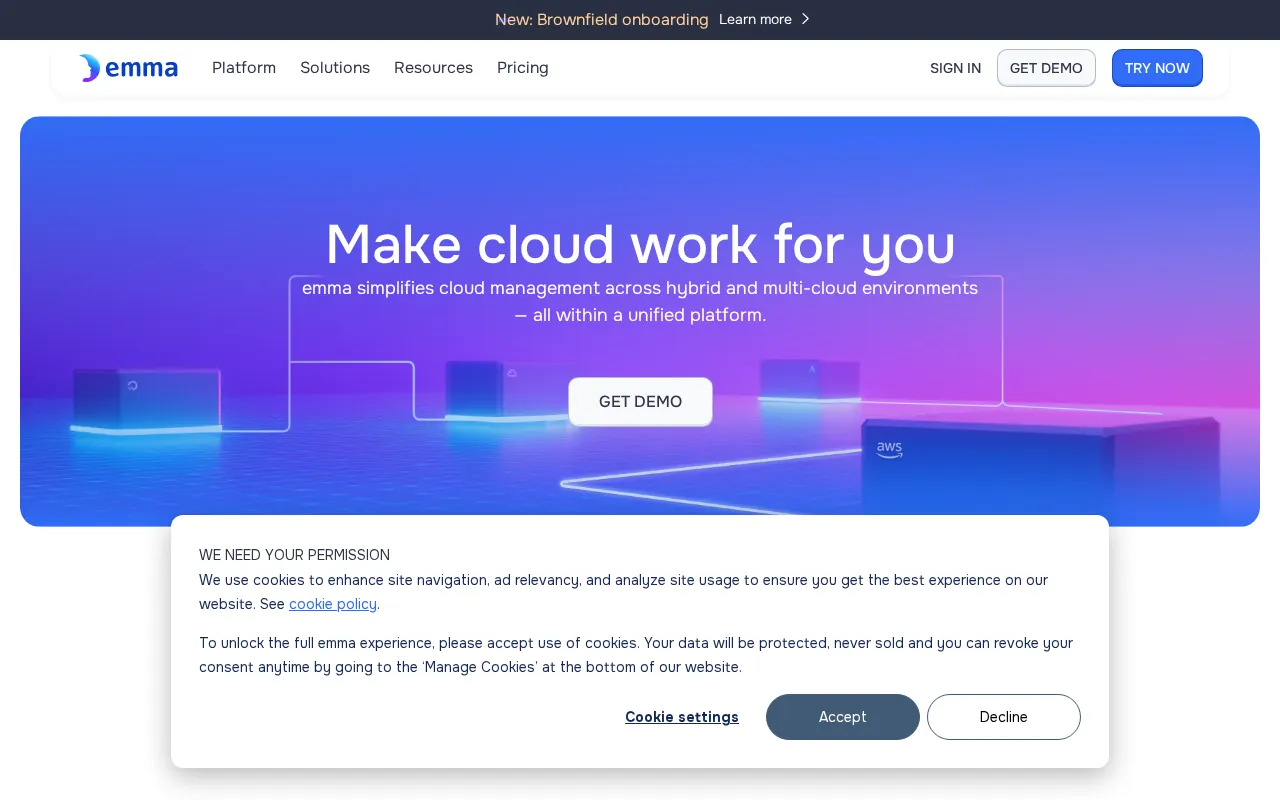Open the Solutions menu

coord(335,68)
